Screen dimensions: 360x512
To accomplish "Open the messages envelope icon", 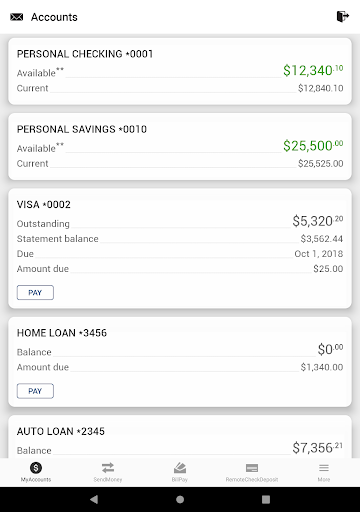I will coord(17,17).
